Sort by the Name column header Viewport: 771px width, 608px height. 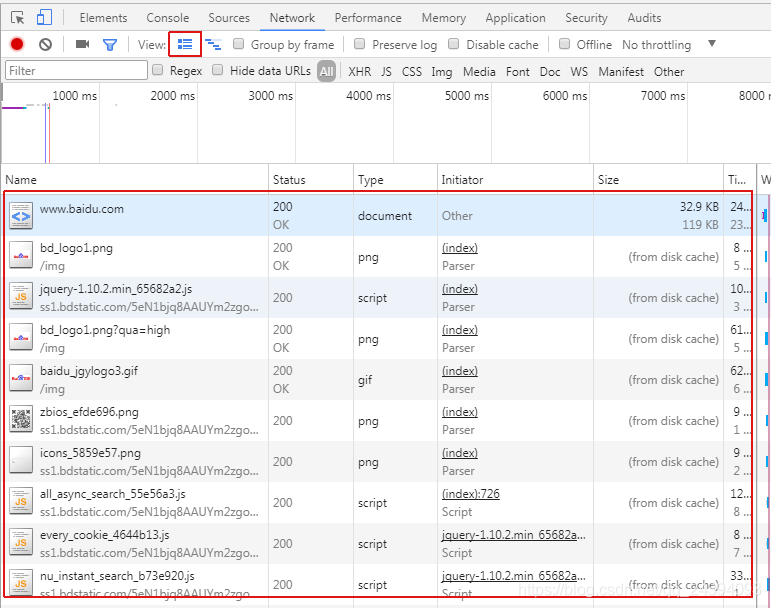tap(135, 179)
